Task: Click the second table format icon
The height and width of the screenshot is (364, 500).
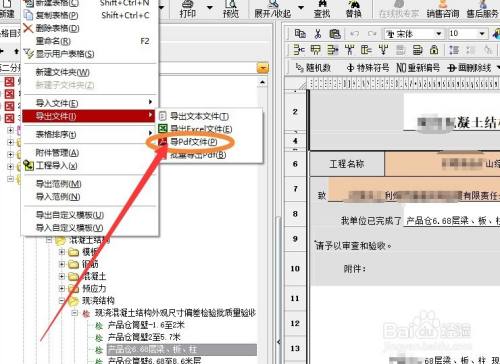Action: click(x=315, y=50)
